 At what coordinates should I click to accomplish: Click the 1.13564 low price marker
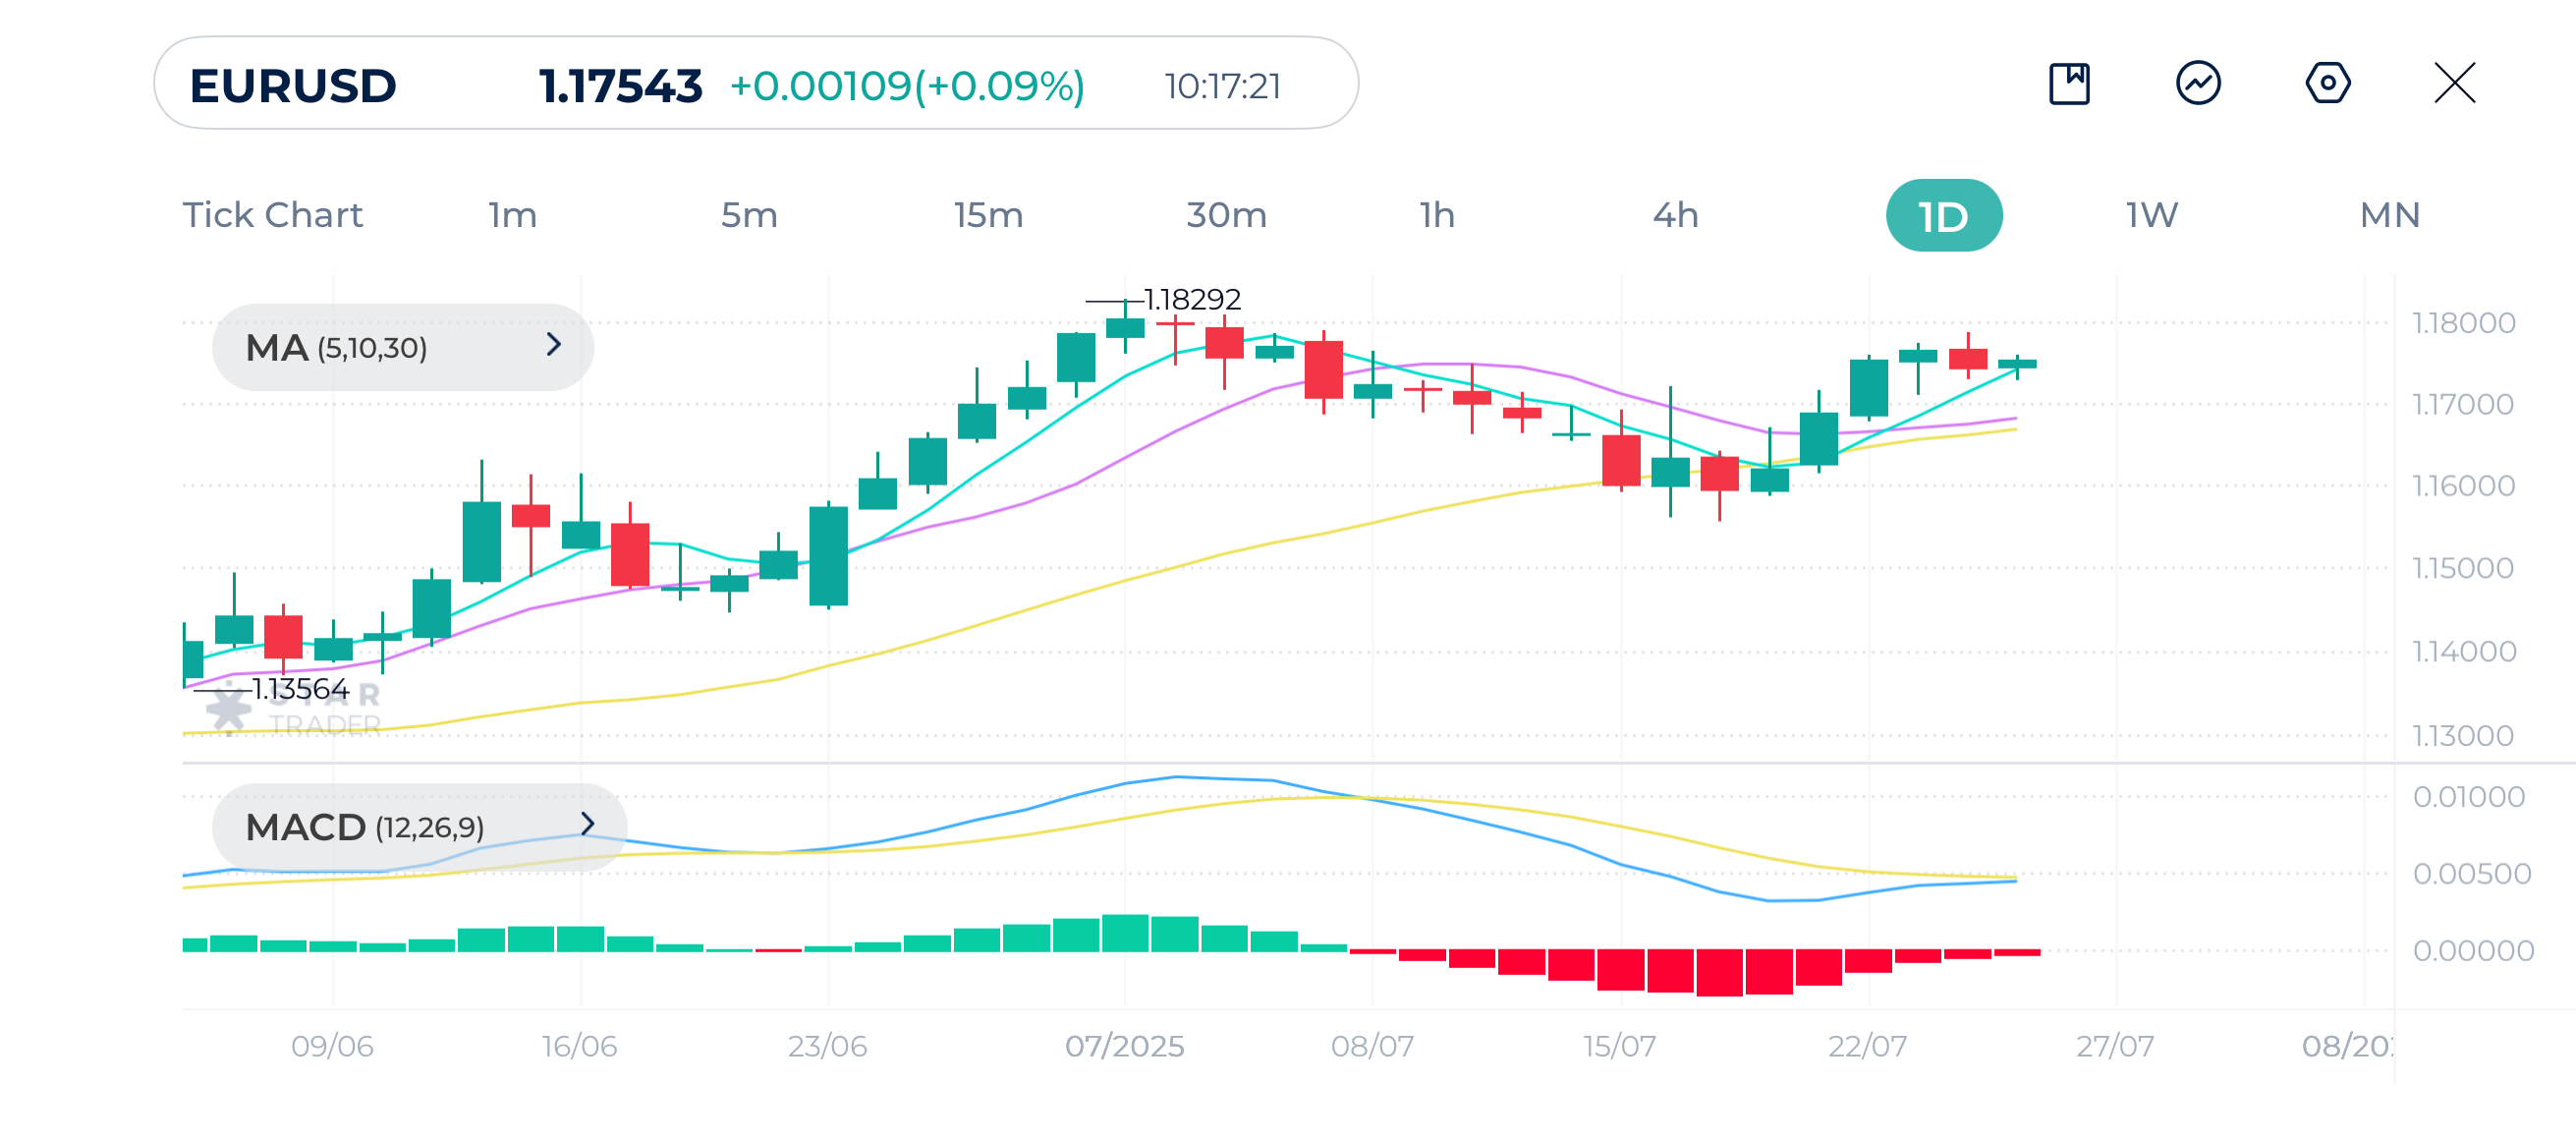point(299,689)
